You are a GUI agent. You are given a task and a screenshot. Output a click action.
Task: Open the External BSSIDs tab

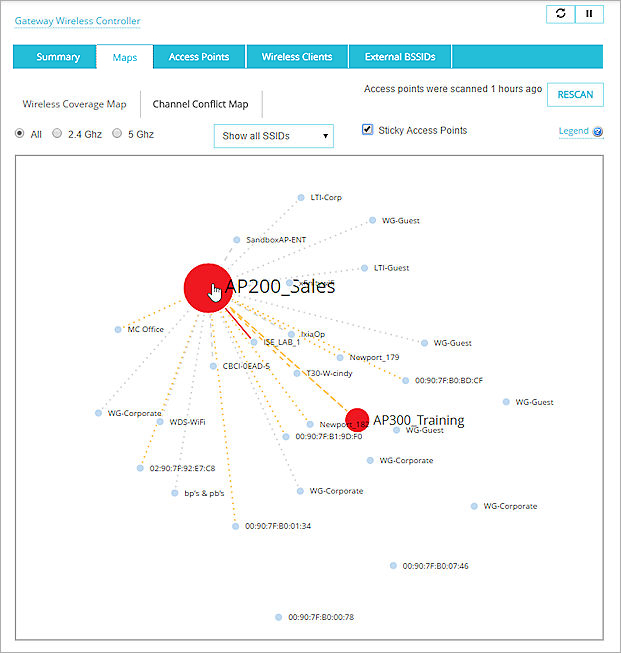[399, 57]
